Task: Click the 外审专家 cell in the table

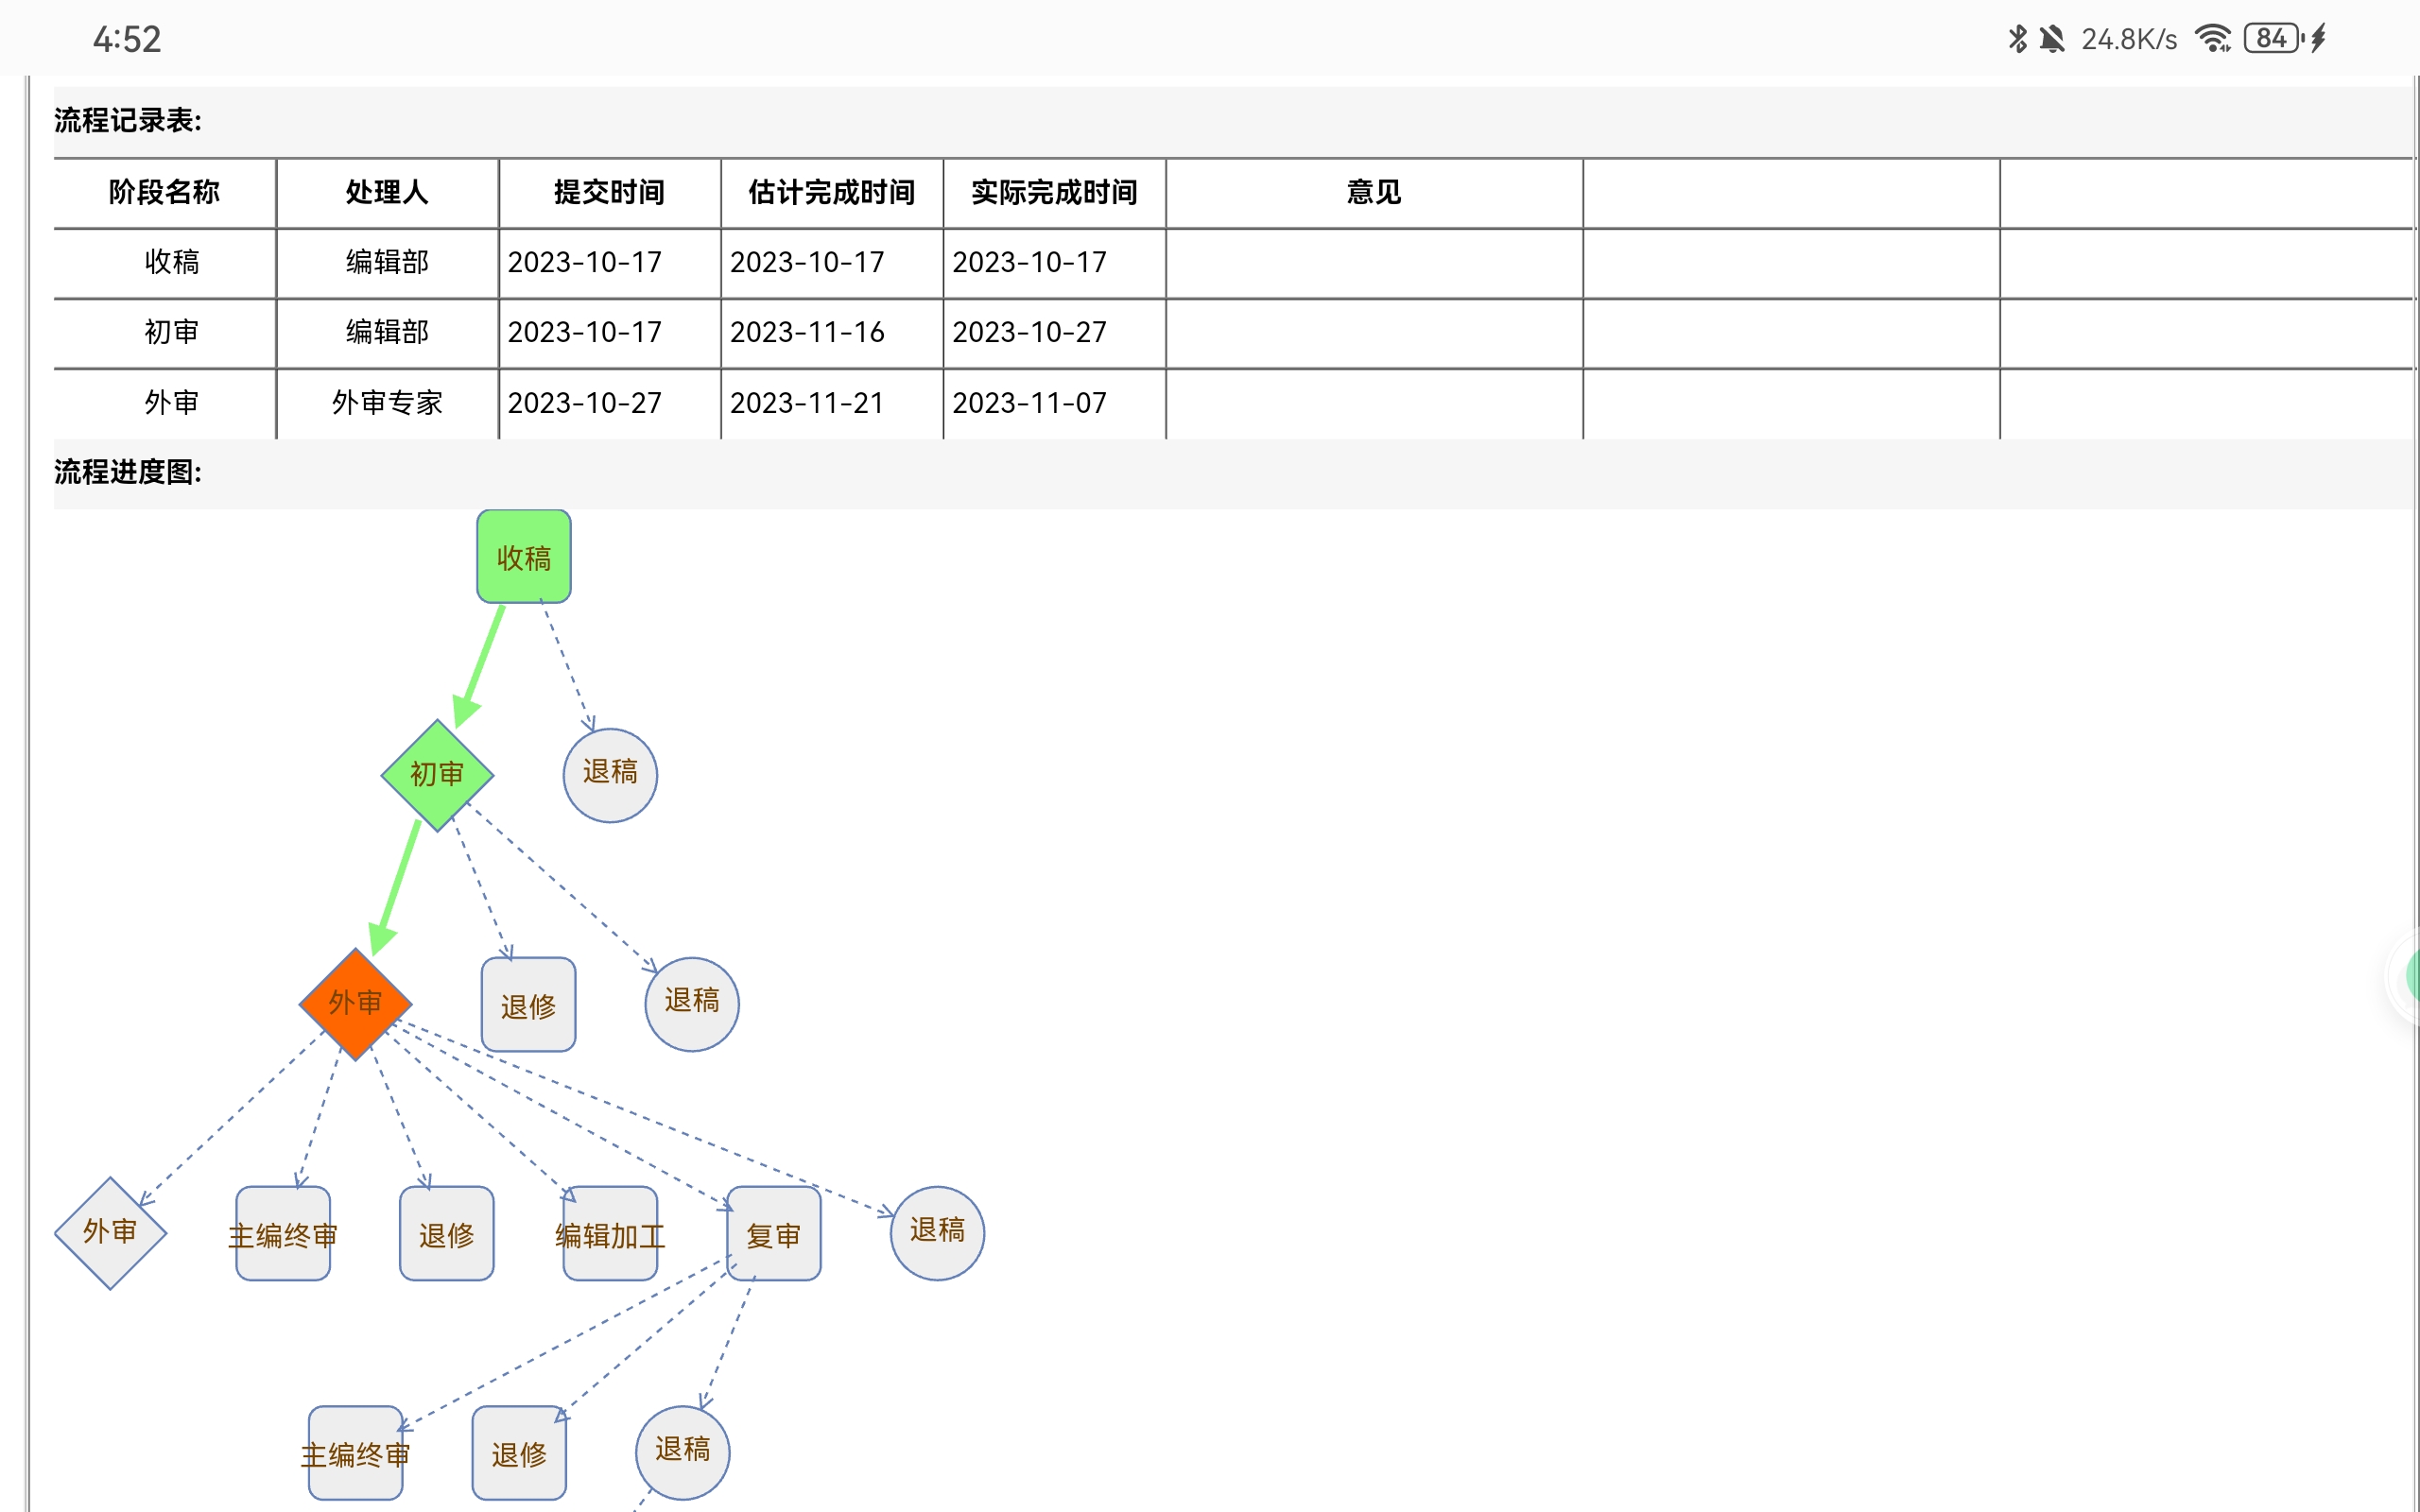Action: tap(387, 403)
